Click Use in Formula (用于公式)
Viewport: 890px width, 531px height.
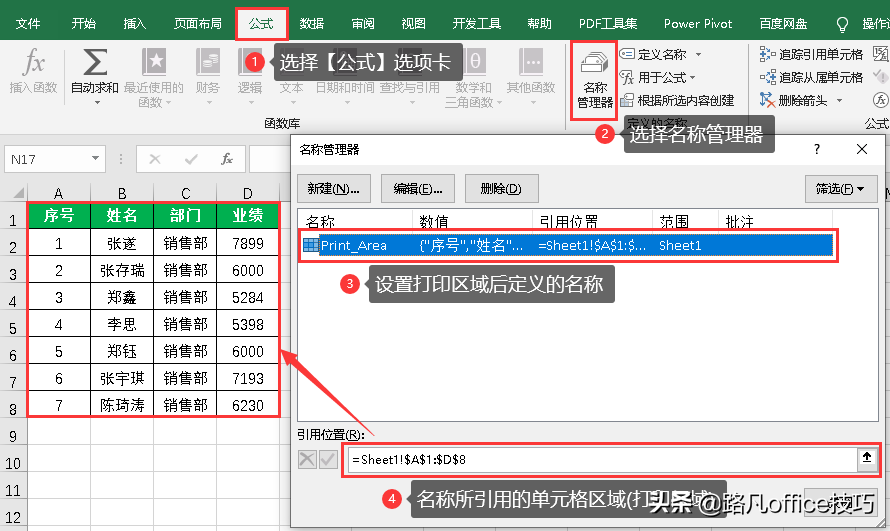tap(657, 77)
